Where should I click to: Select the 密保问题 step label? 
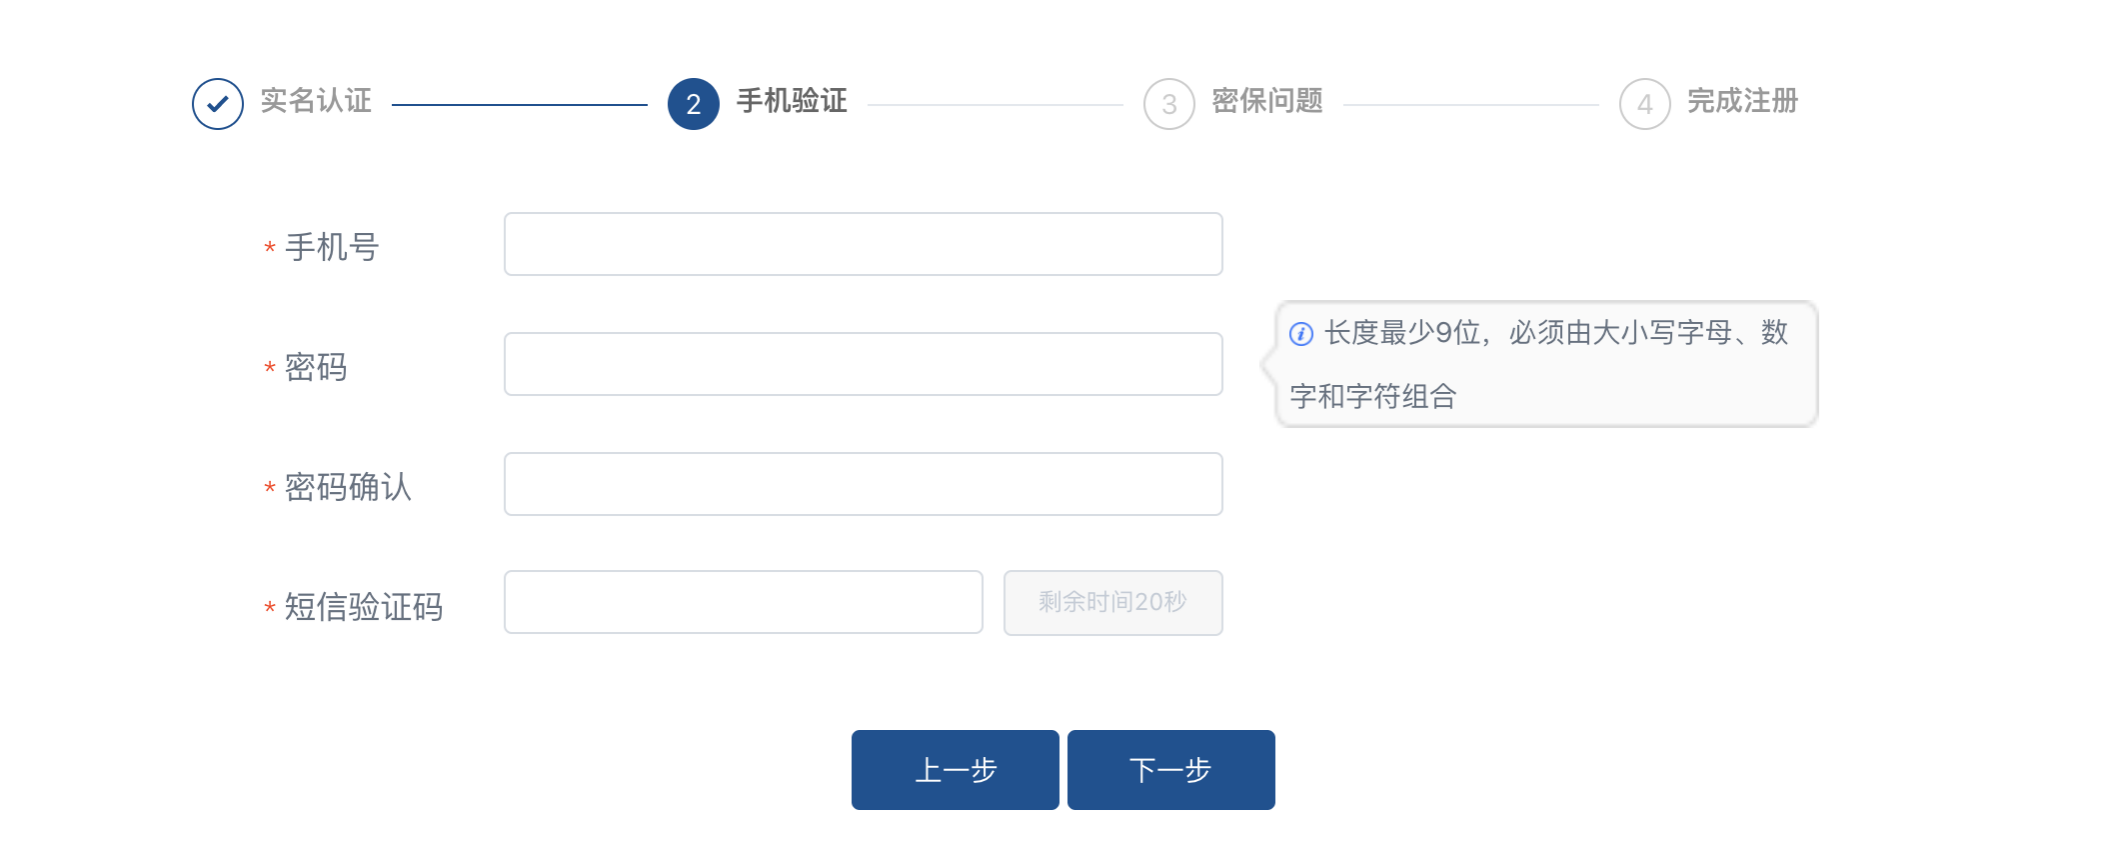(x=1267, y=101)
